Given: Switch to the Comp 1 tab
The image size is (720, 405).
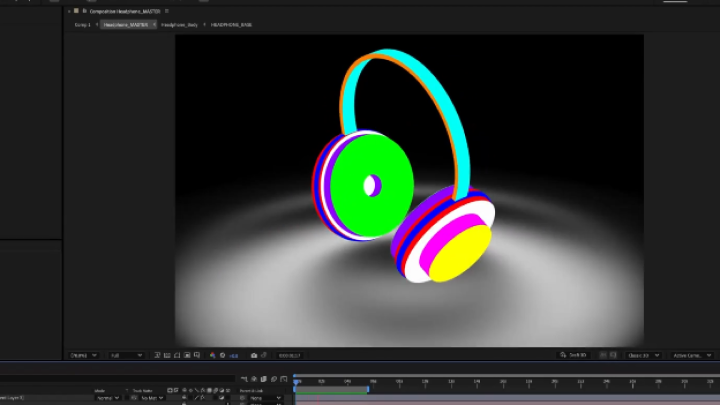Looking at the screenshot, I should pyautogui.click(x=82, y=24).
